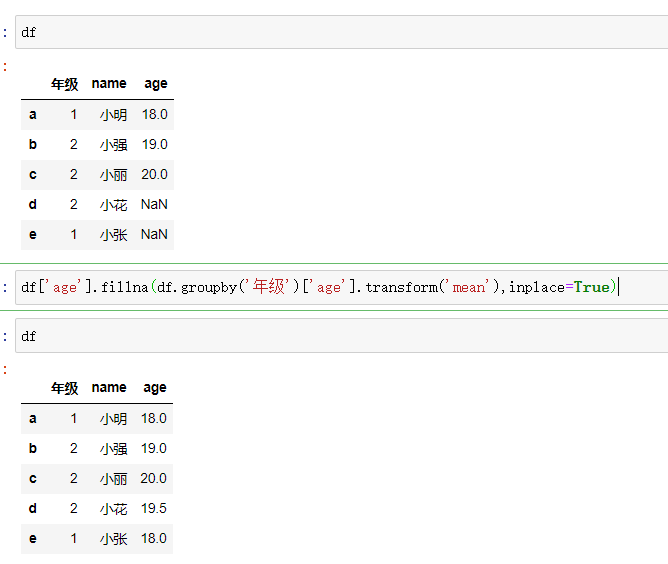Select 小强 in the upper table
The width and height of the screenshot is (668, 564).
113,145
